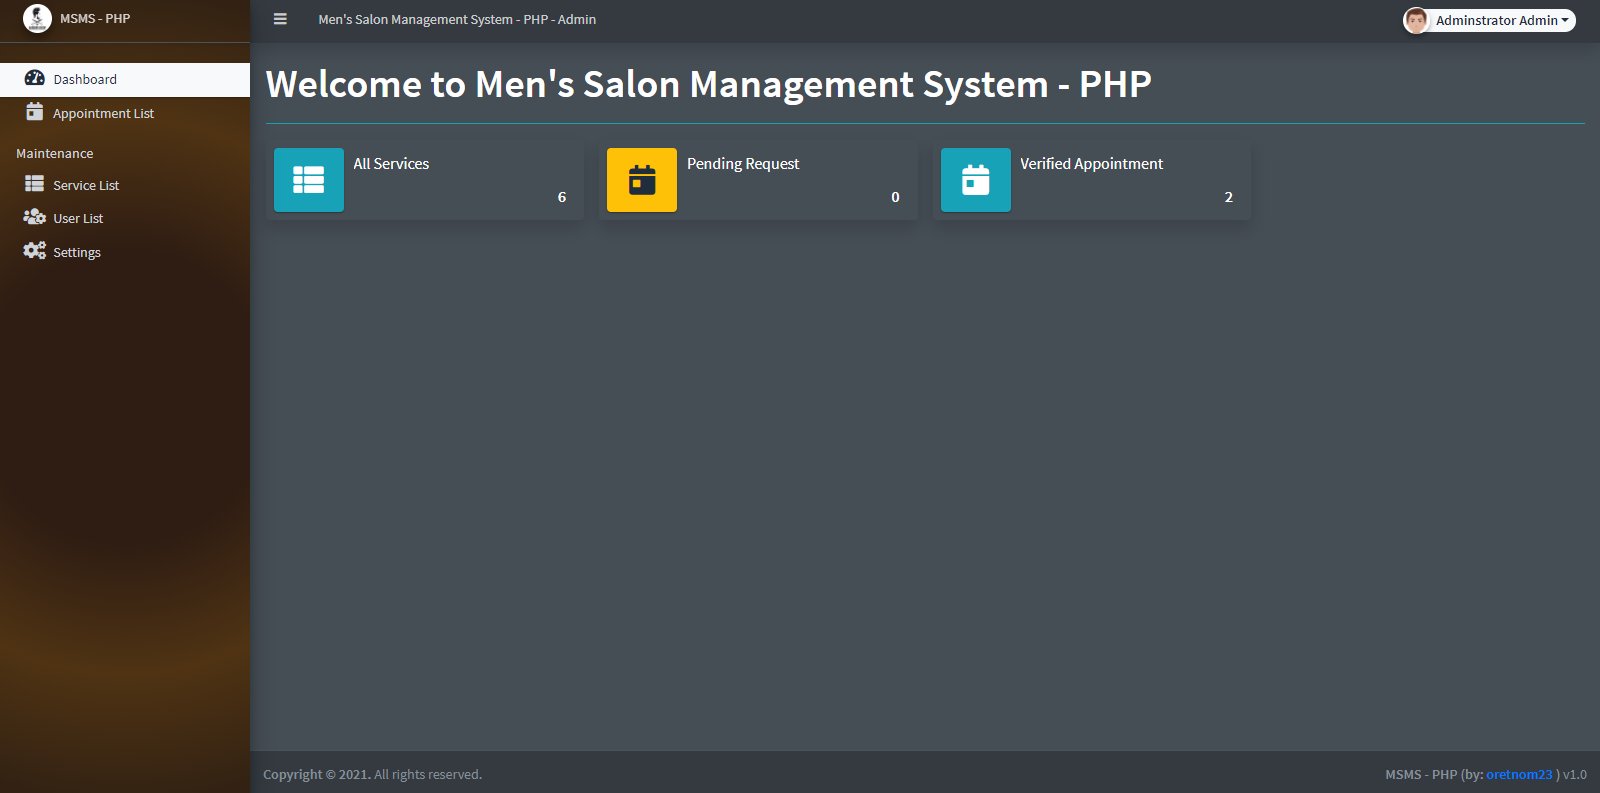The width and height of the screenshot is (1600, 793).
Task: Click the dropdown caret beside Adminstrator Admin
Action: 1565,20
